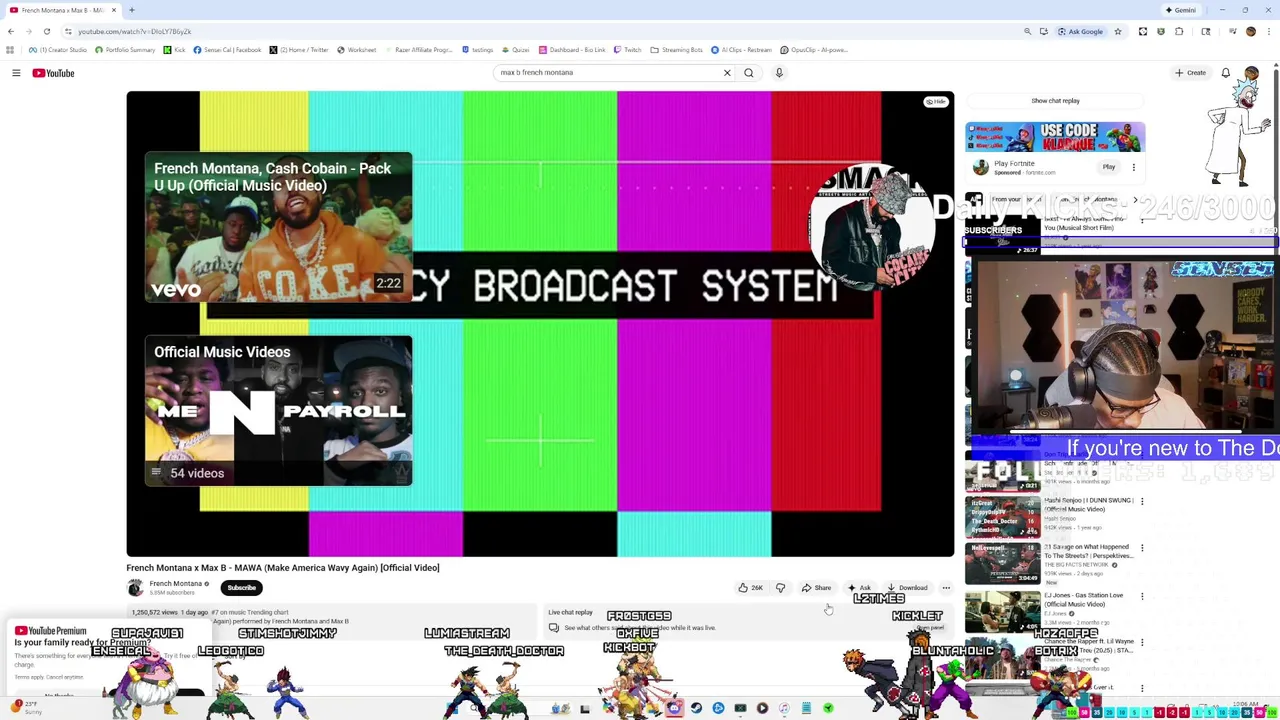Share the MAWA video

click(816, 588)
